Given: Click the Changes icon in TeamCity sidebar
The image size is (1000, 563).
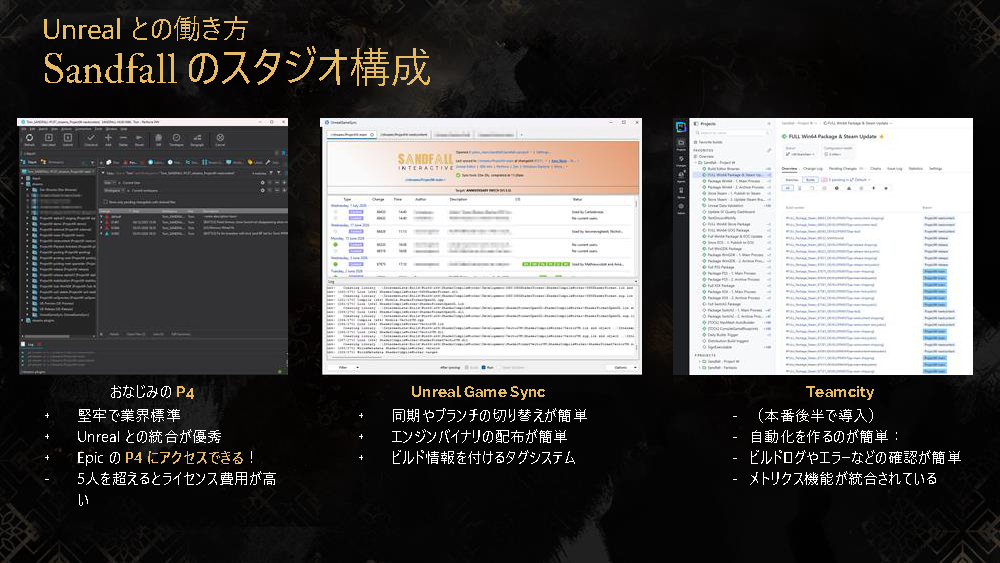Looking at the screenshot, I should coord(681,159).
